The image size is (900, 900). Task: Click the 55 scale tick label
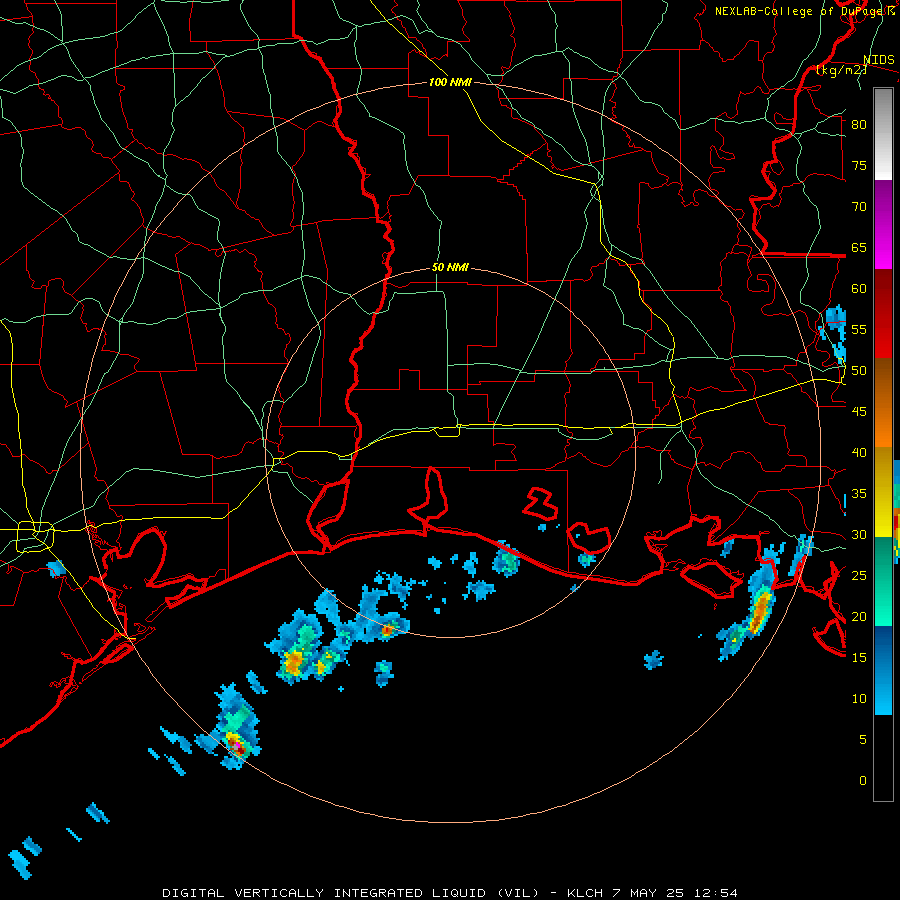[x=859, y=329]
